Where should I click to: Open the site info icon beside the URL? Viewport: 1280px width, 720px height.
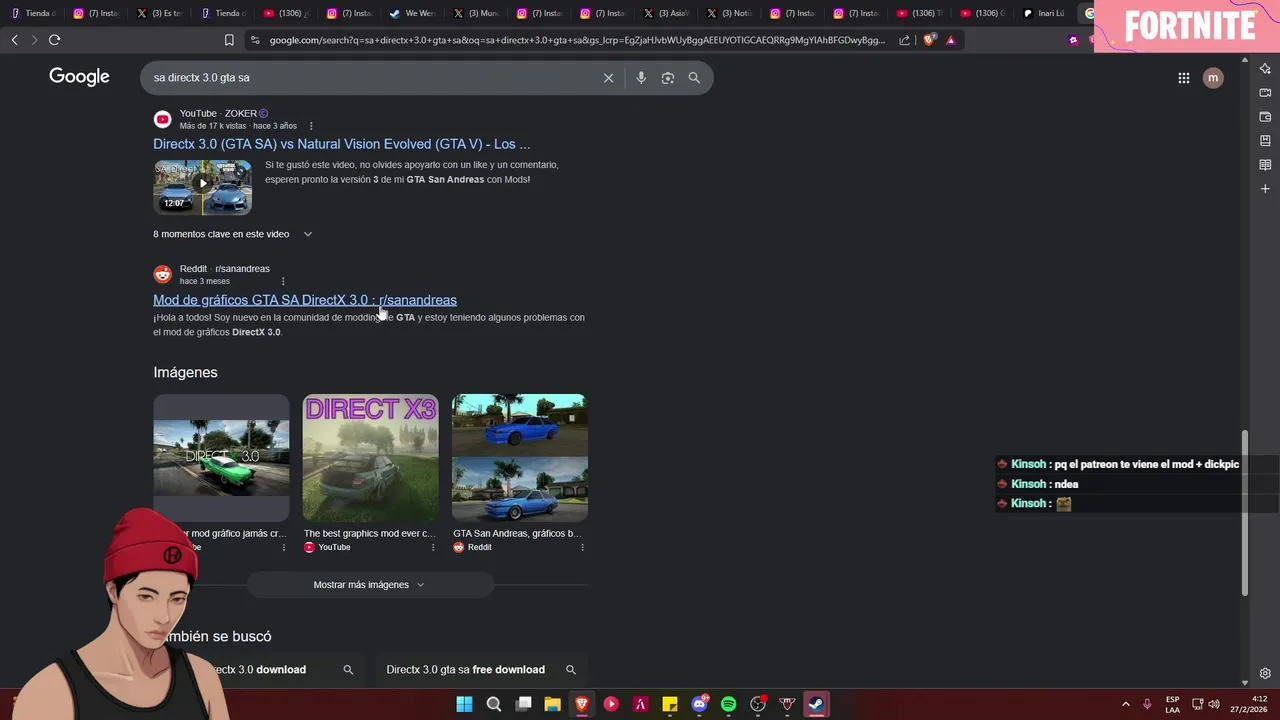pyautogui.click(x=255, y=40)
